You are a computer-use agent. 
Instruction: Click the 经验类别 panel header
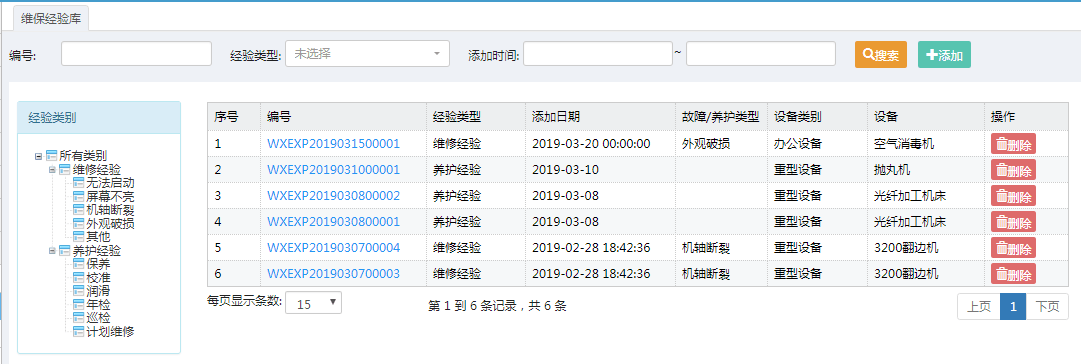coord(99,118)
